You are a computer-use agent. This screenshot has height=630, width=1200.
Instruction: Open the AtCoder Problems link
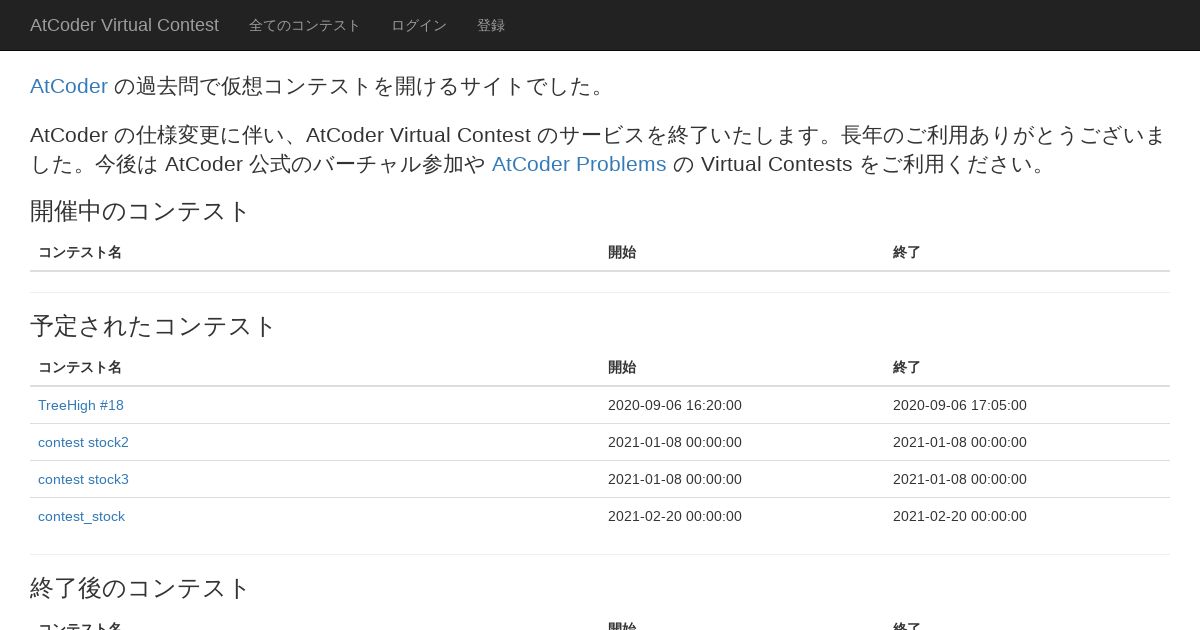pos(579,164)
